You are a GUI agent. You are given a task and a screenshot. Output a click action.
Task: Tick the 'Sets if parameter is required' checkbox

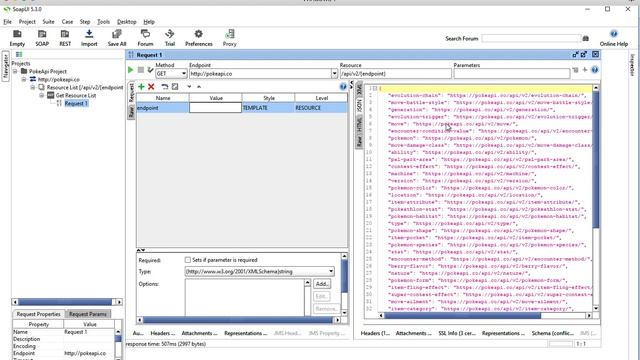click(x=188, y=260)
